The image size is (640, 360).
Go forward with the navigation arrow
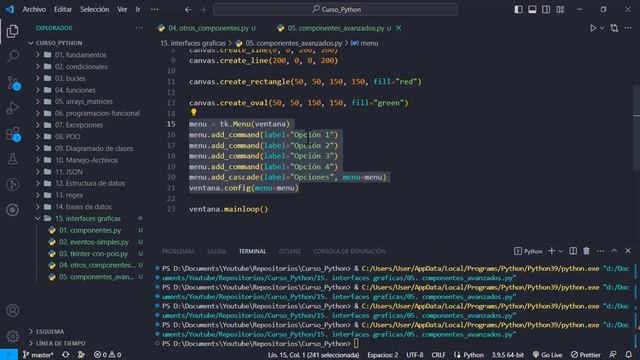point(202,9)
